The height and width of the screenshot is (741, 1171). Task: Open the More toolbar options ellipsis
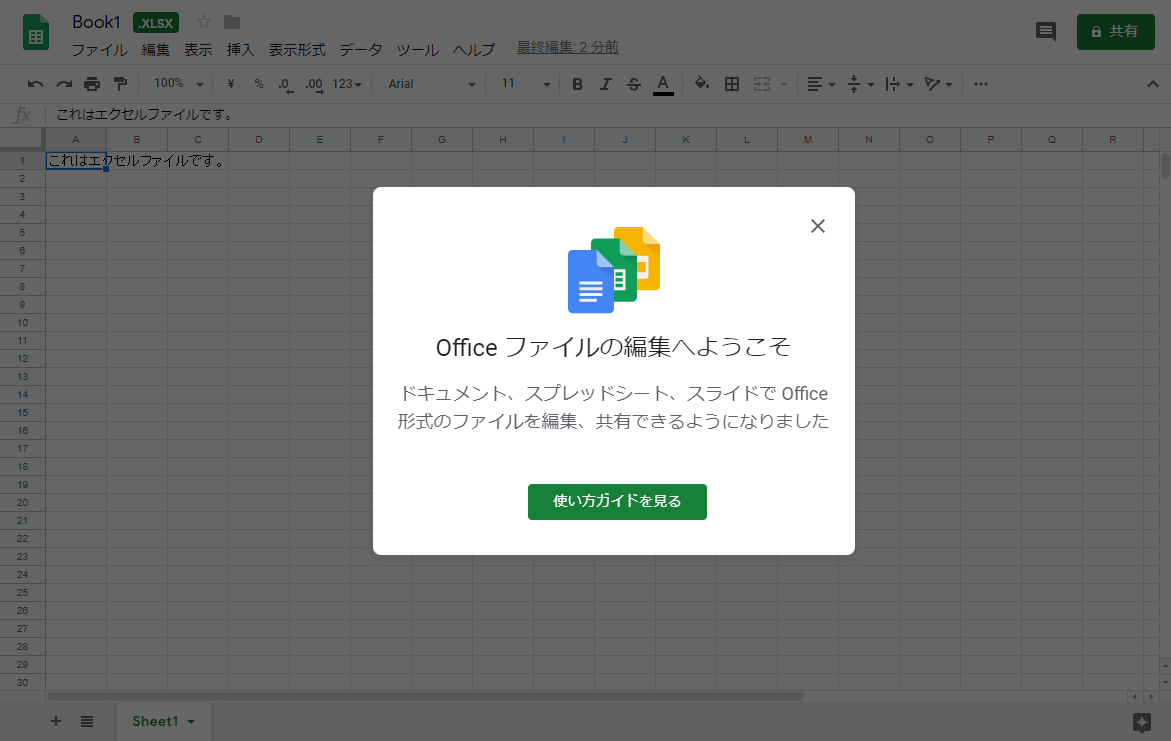pos(981,84)
